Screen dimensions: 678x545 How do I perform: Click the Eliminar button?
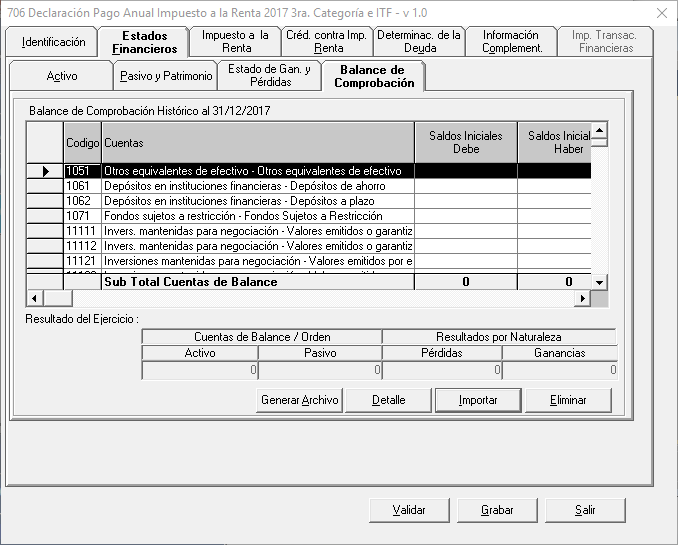pos(568,400)
